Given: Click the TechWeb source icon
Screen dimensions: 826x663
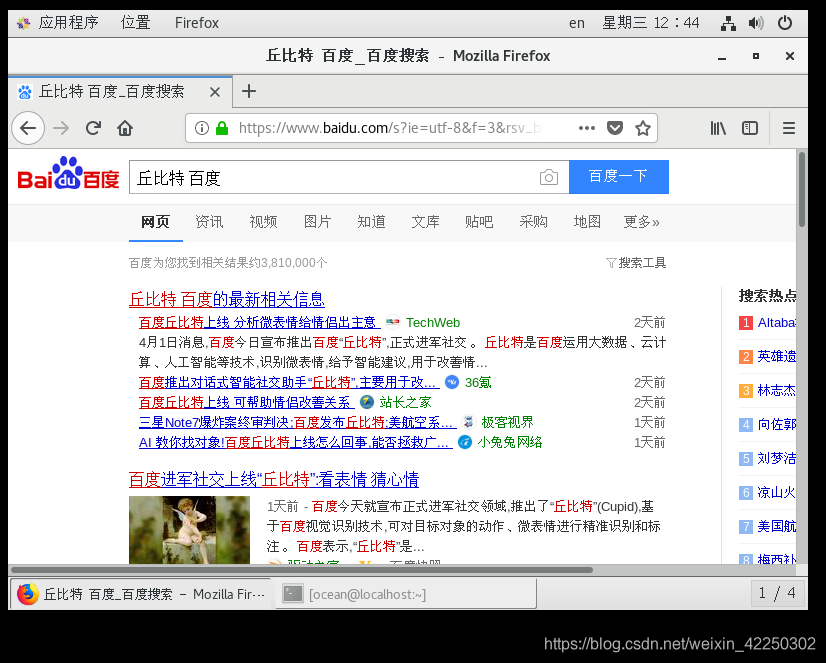Looking at the screenshot, I should (x=392, y=322).
